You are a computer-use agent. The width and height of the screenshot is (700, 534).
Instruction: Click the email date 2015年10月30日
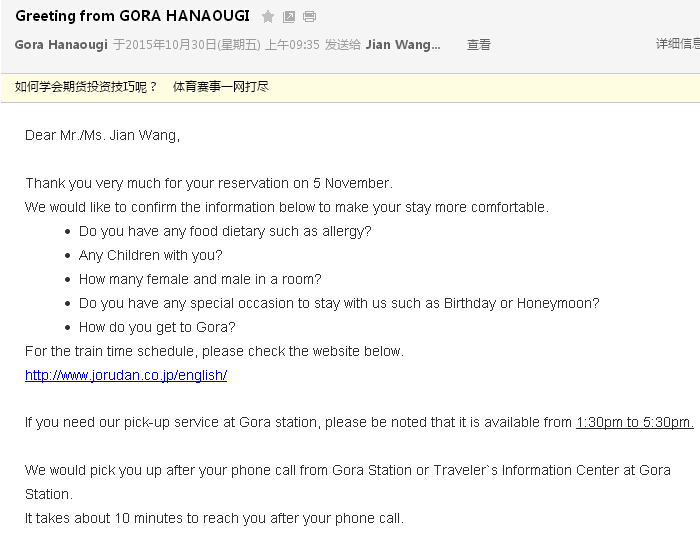pos(170,45)
